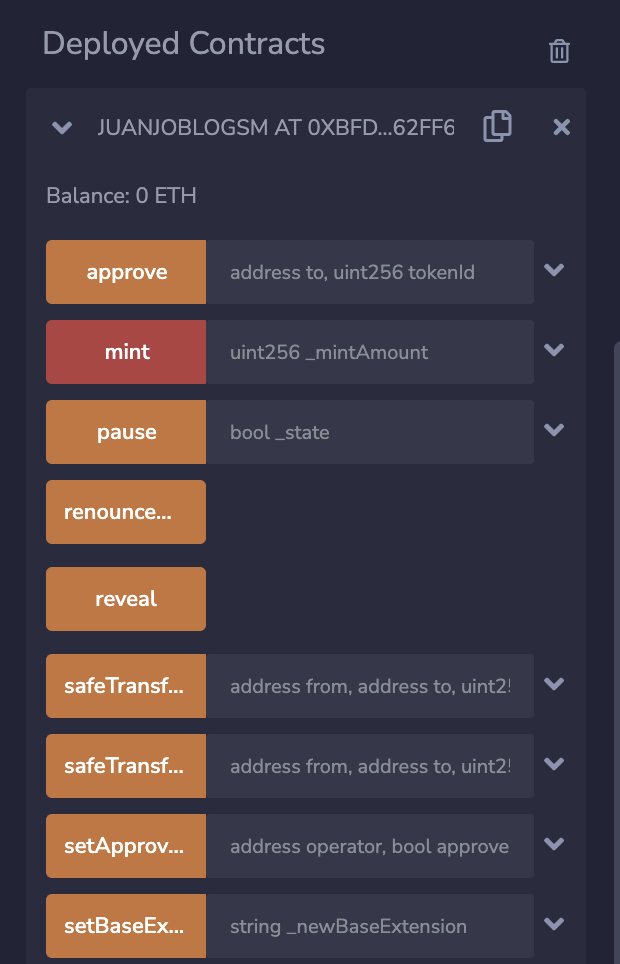The height and width of the screenshot is (964, 620).
Task: Expand the second safeTransferFrom parameters
Action: click(554, 764)
